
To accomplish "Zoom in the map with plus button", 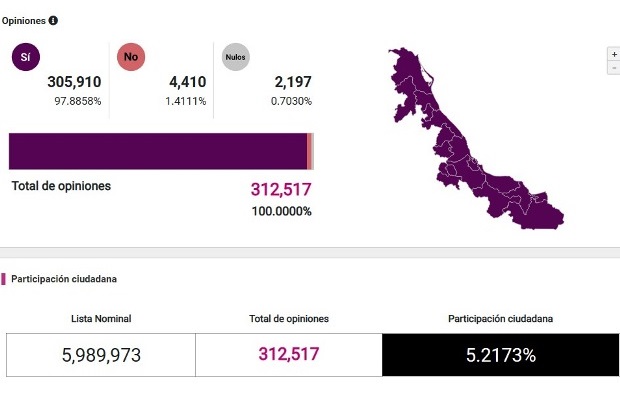I will click(x=614, y=54).
